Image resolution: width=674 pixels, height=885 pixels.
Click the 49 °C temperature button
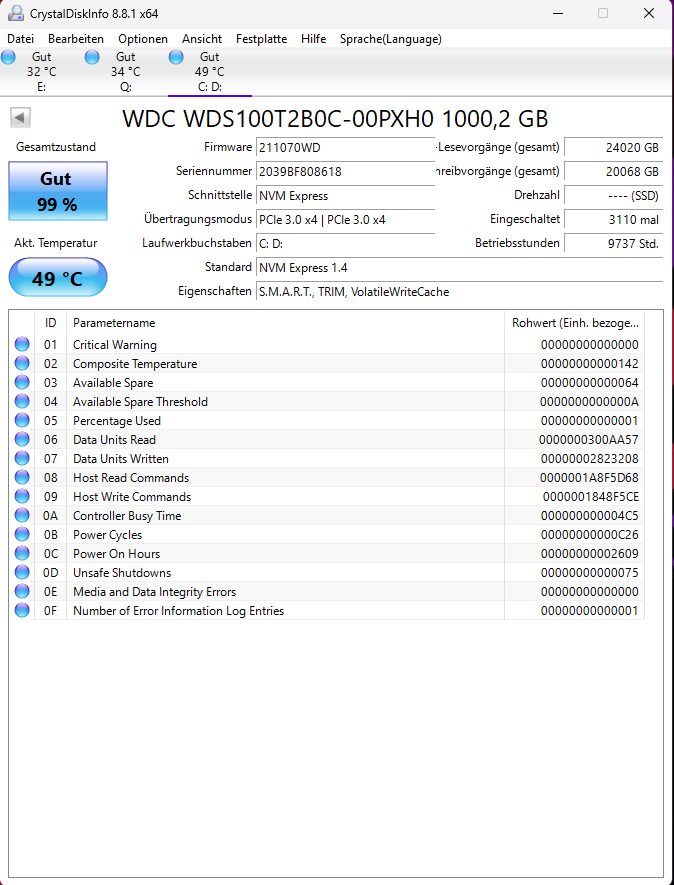click(x=58, y=278)
